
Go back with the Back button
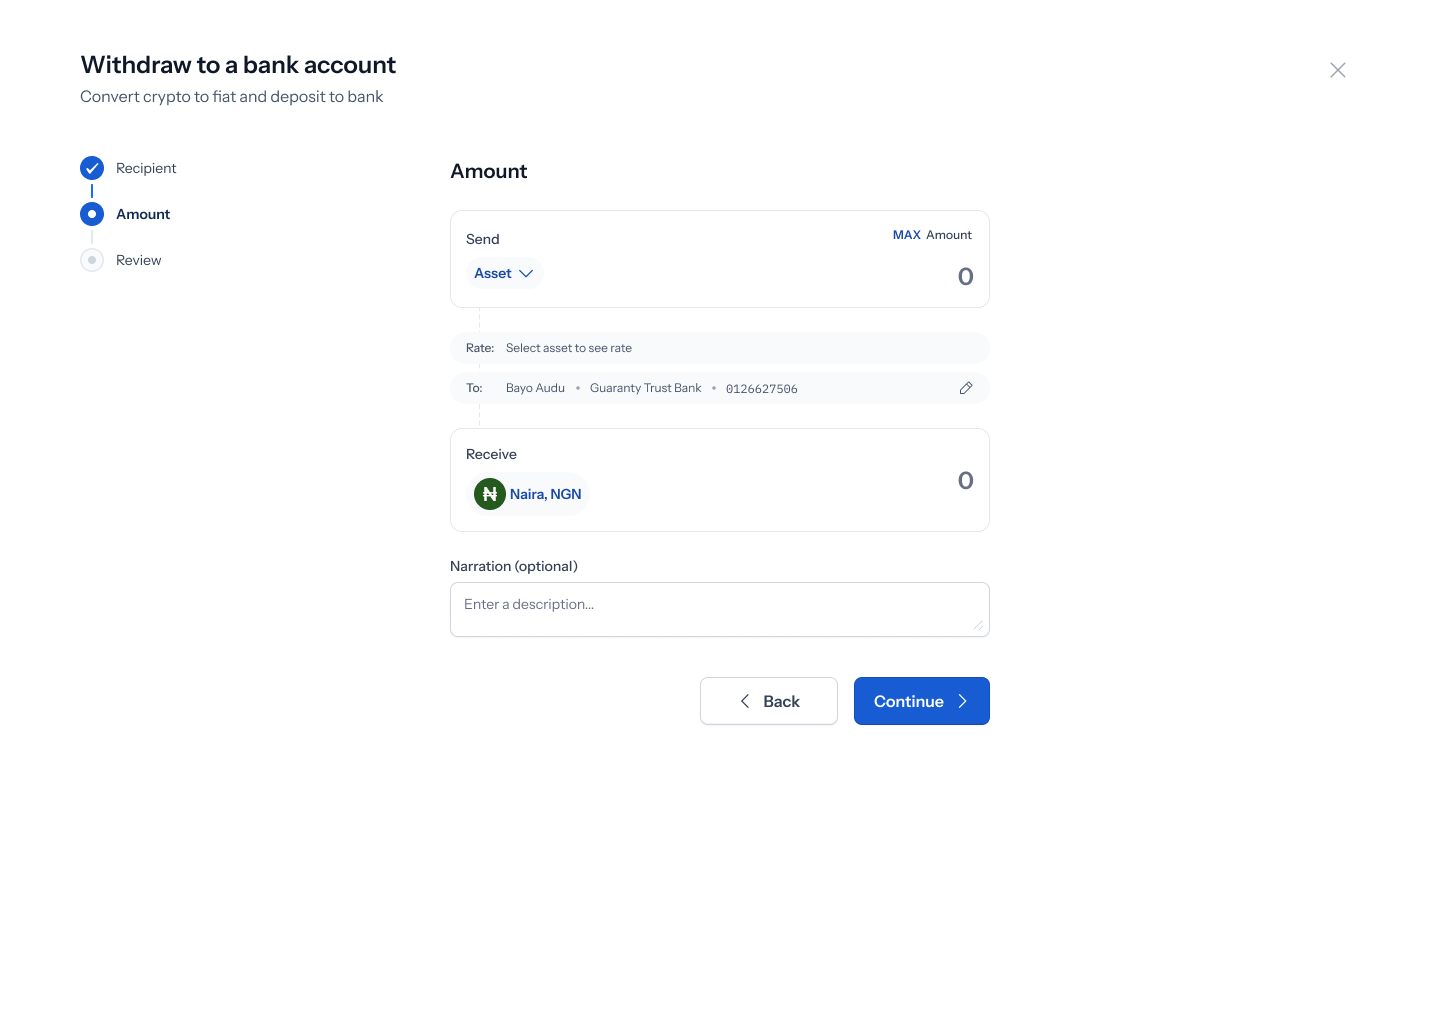tap(769, 701)
